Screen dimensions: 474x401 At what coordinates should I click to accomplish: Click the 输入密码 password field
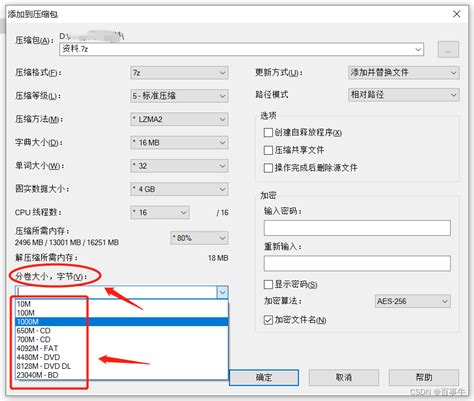[357, 228]
